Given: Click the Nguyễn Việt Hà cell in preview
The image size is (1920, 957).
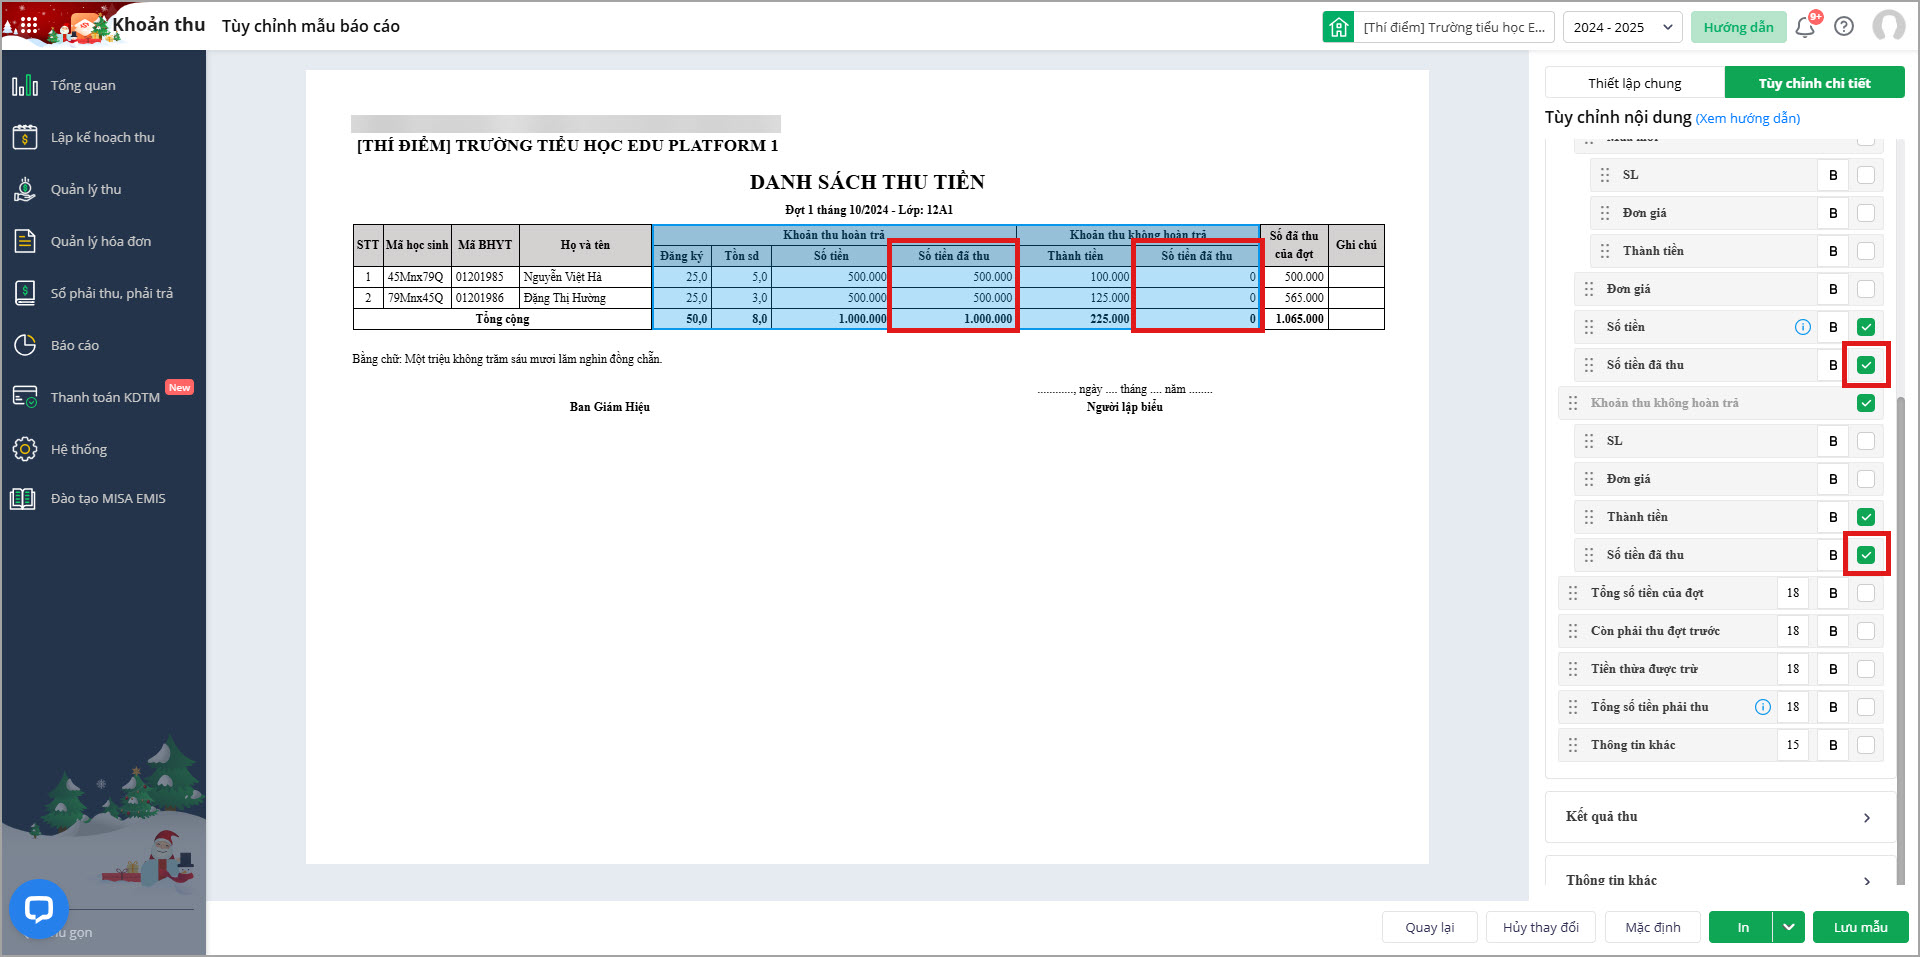Looking at the screenshot, I should pos(585,277).
